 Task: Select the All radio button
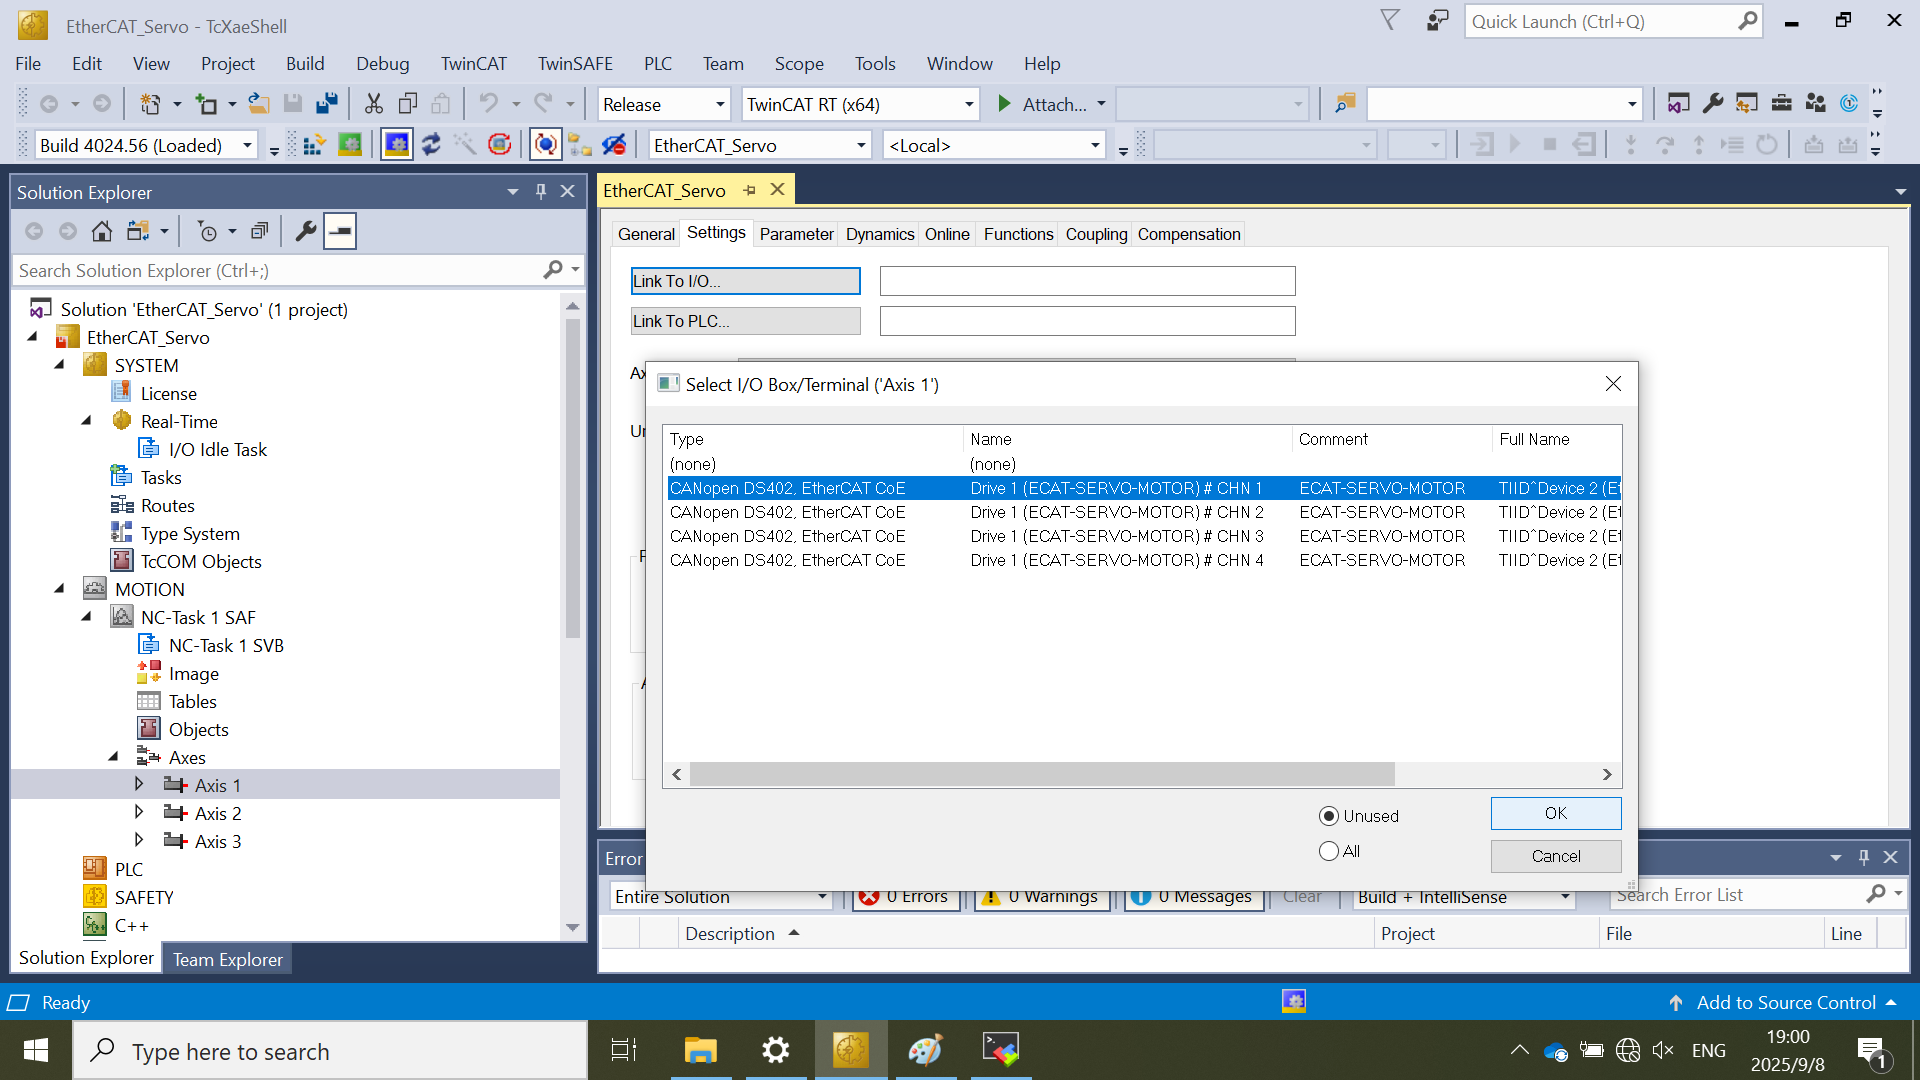[x=1329, y=851]
